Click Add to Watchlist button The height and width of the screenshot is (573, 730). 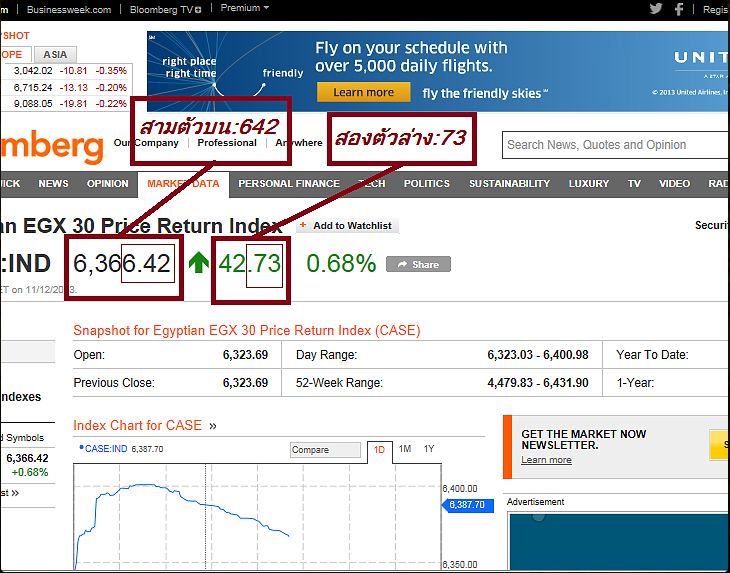347,226
